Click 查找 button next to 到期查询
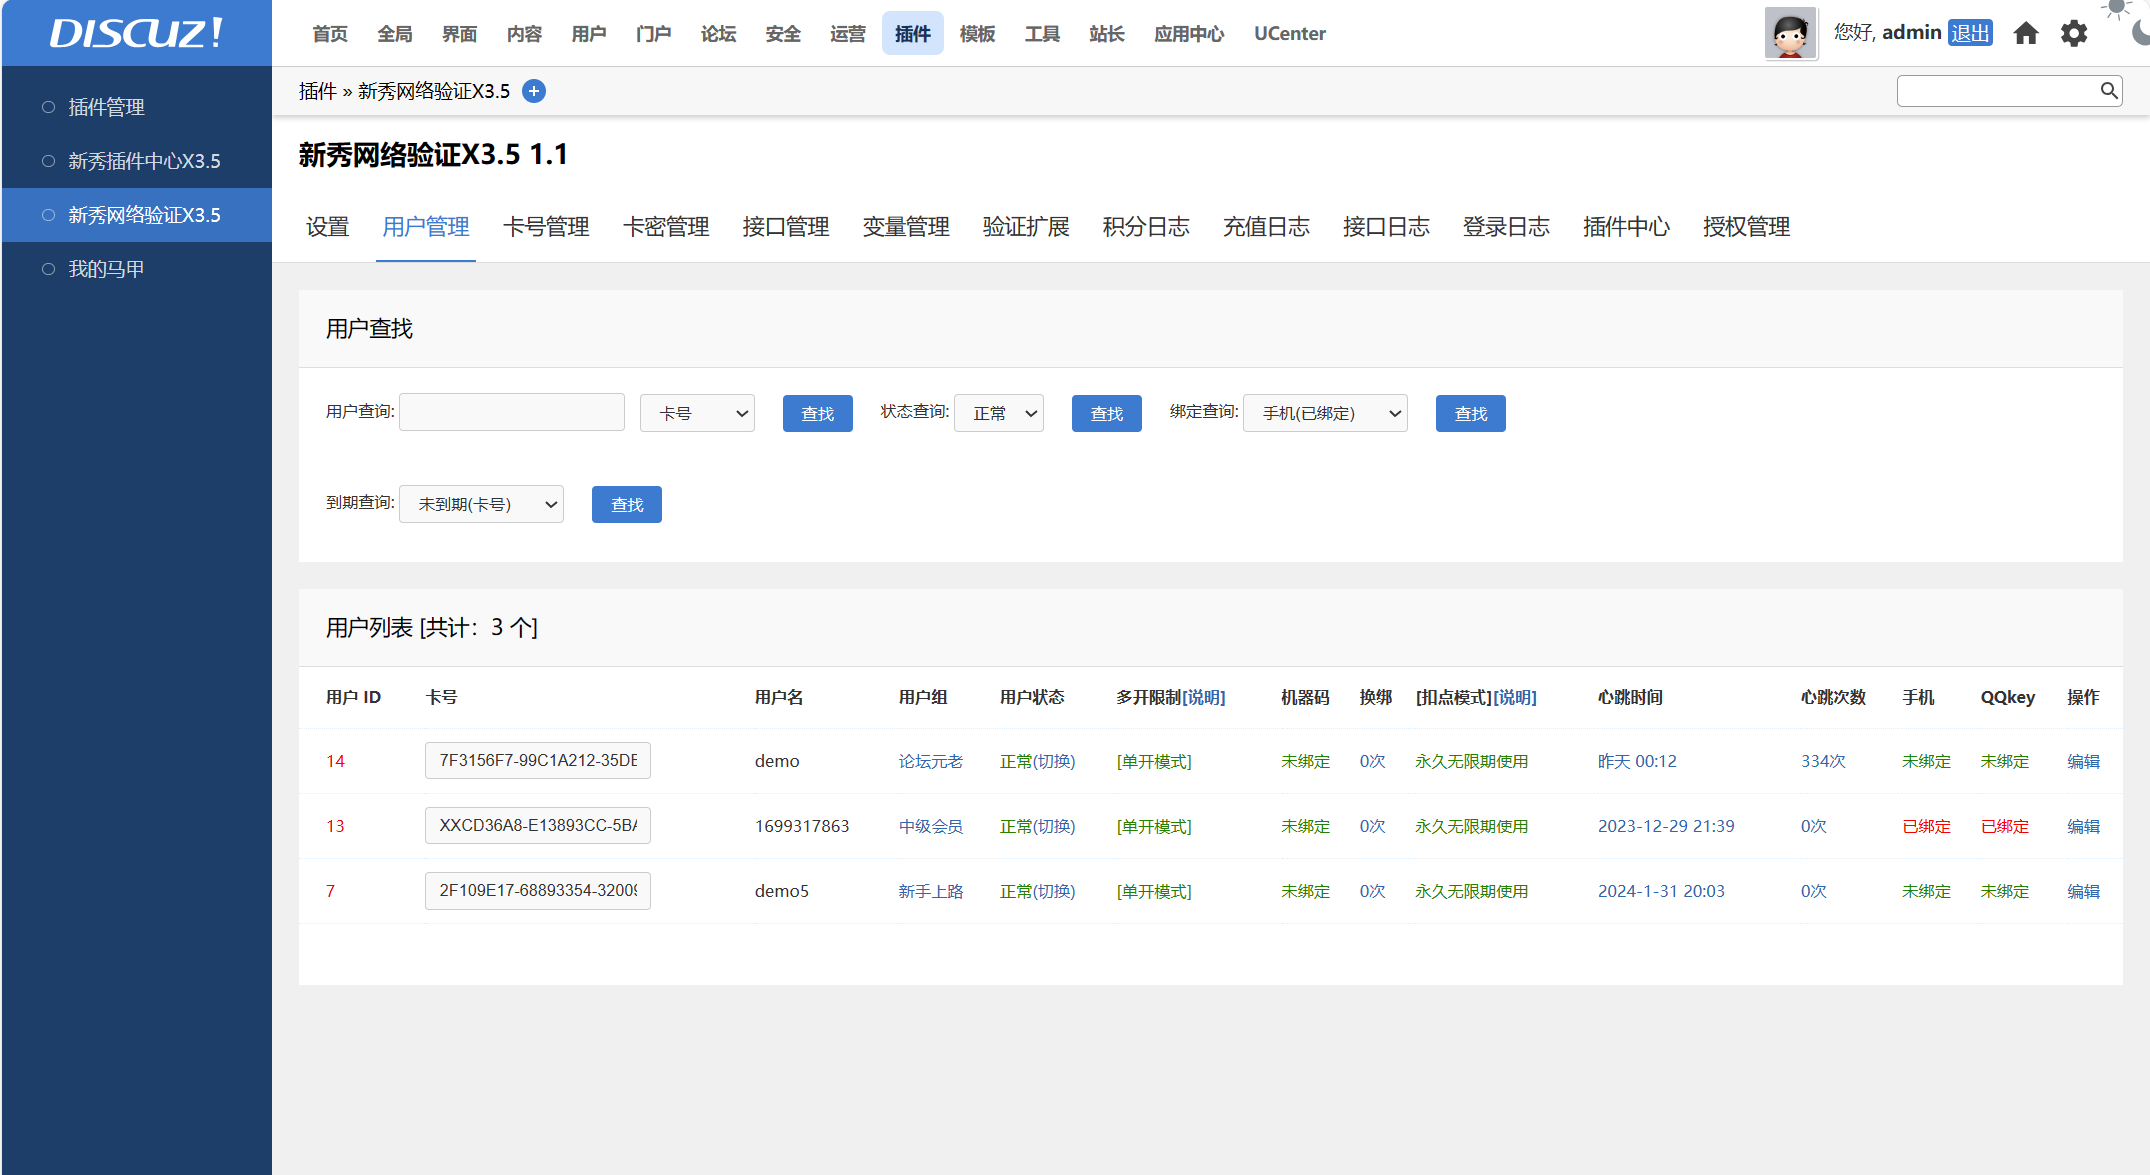 [x=627, y=504]
